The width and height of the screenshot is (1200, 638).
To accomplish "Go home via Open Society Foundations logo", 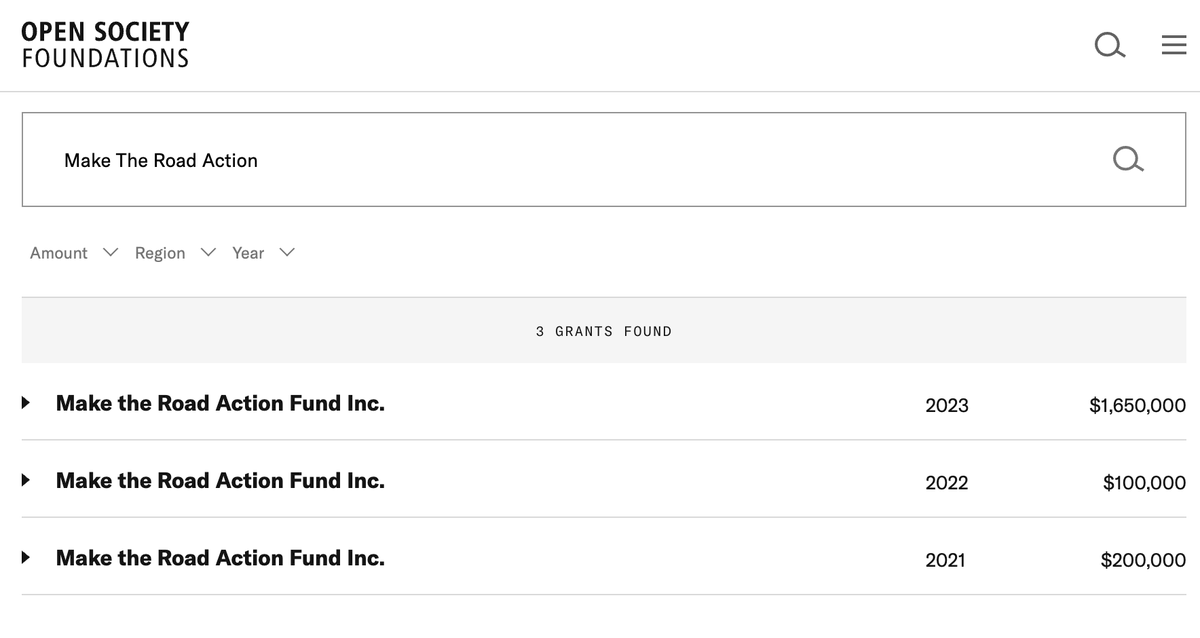I will [105, 45].
